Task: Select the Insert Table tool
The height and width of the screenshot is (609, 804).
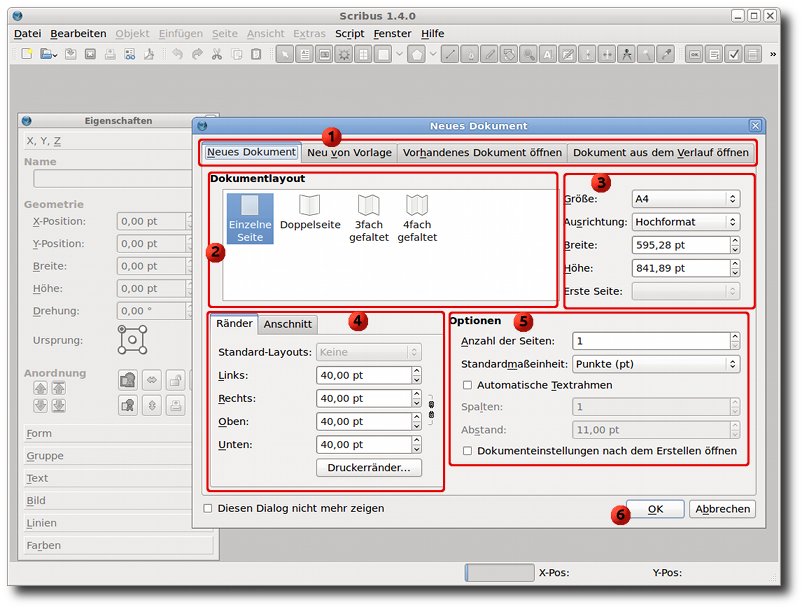Action: point(364,54)
